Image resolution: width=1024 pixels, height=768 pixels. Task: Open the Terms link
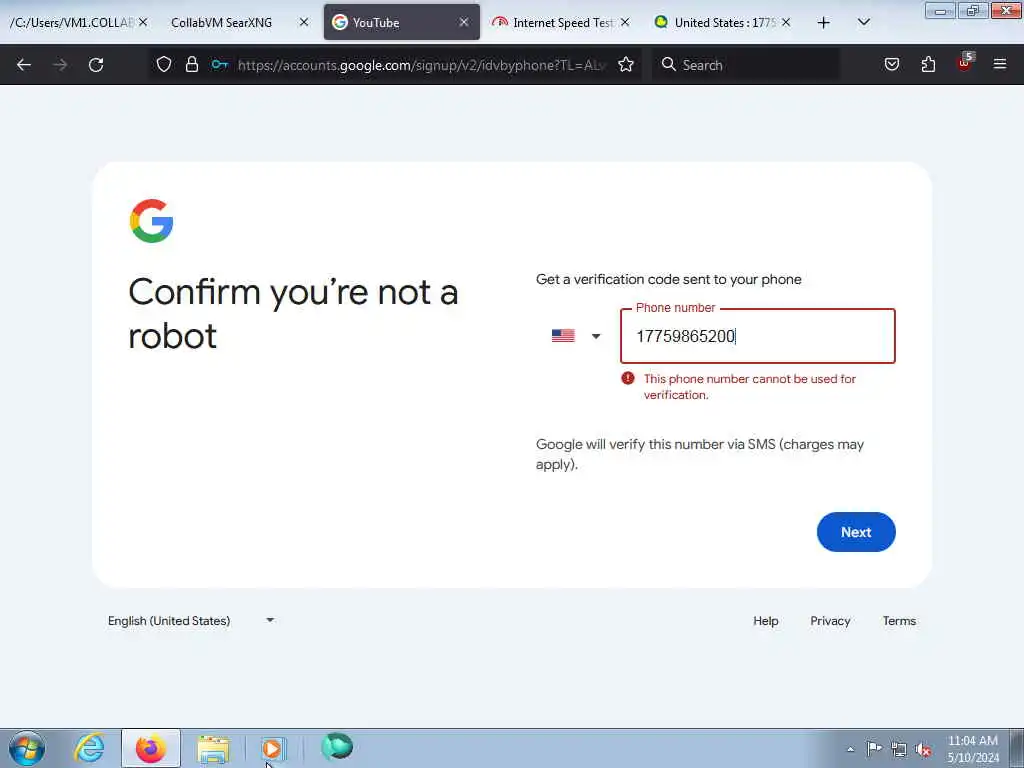tap(899, 621)
